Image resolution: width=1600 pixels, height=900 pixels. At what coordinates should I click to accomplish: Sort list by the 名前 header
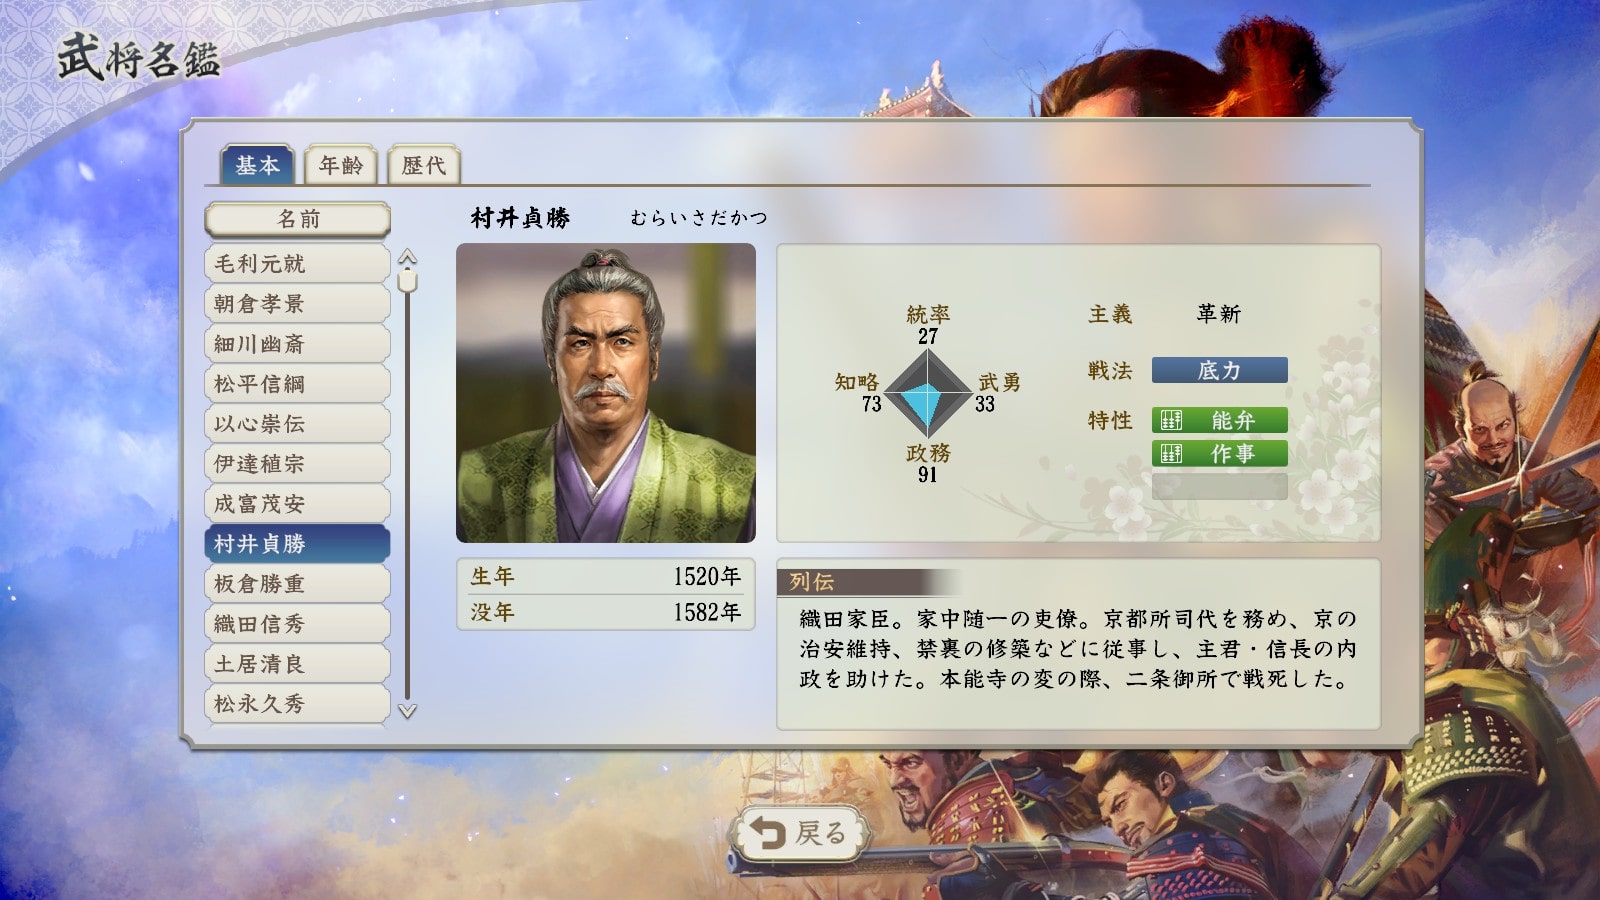[298, 219]
